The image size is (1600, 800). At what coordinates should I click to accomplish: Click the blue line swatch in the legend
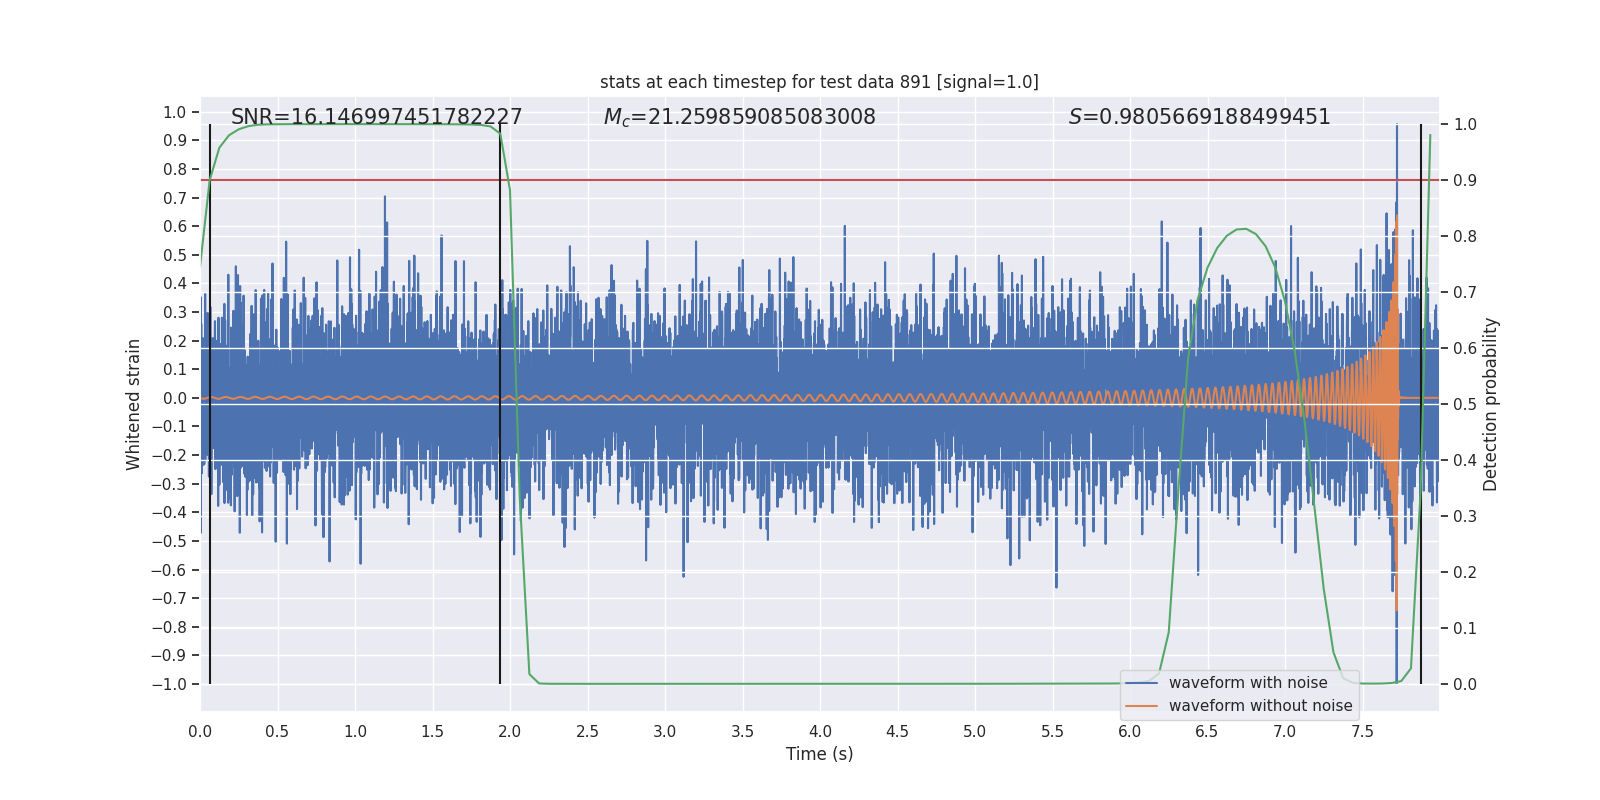[1141, 683]
